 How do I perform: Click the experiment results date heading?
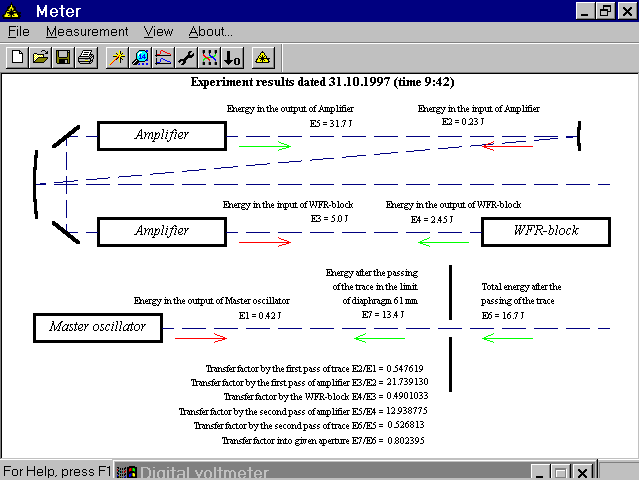[x=322, y=82]
